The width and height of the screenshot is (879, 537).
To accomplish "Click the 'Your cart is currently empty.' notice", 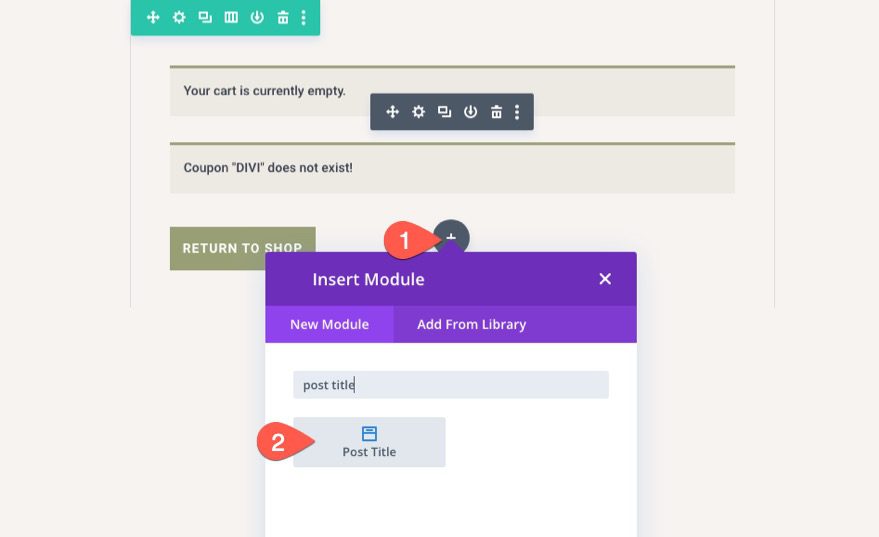I will click(x=452, y=91).
